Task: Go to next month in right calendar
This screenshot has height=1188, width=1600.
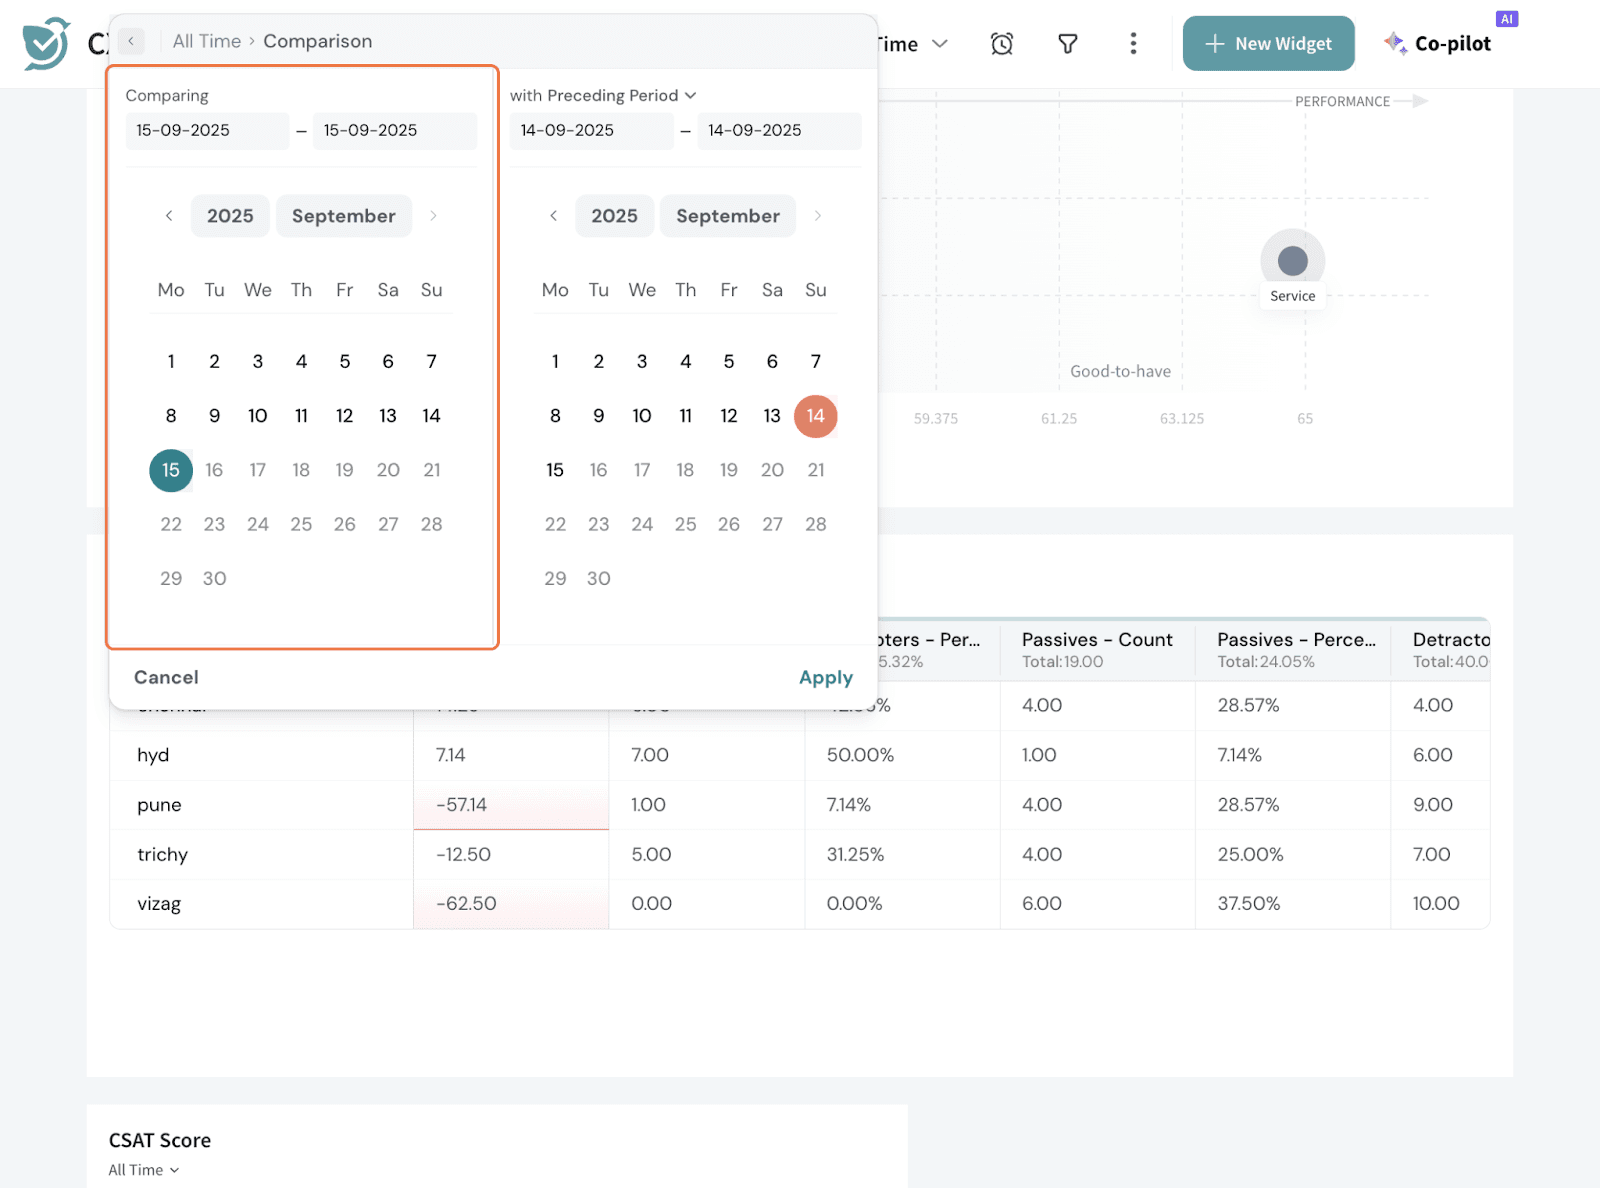Action: point(817,216)
